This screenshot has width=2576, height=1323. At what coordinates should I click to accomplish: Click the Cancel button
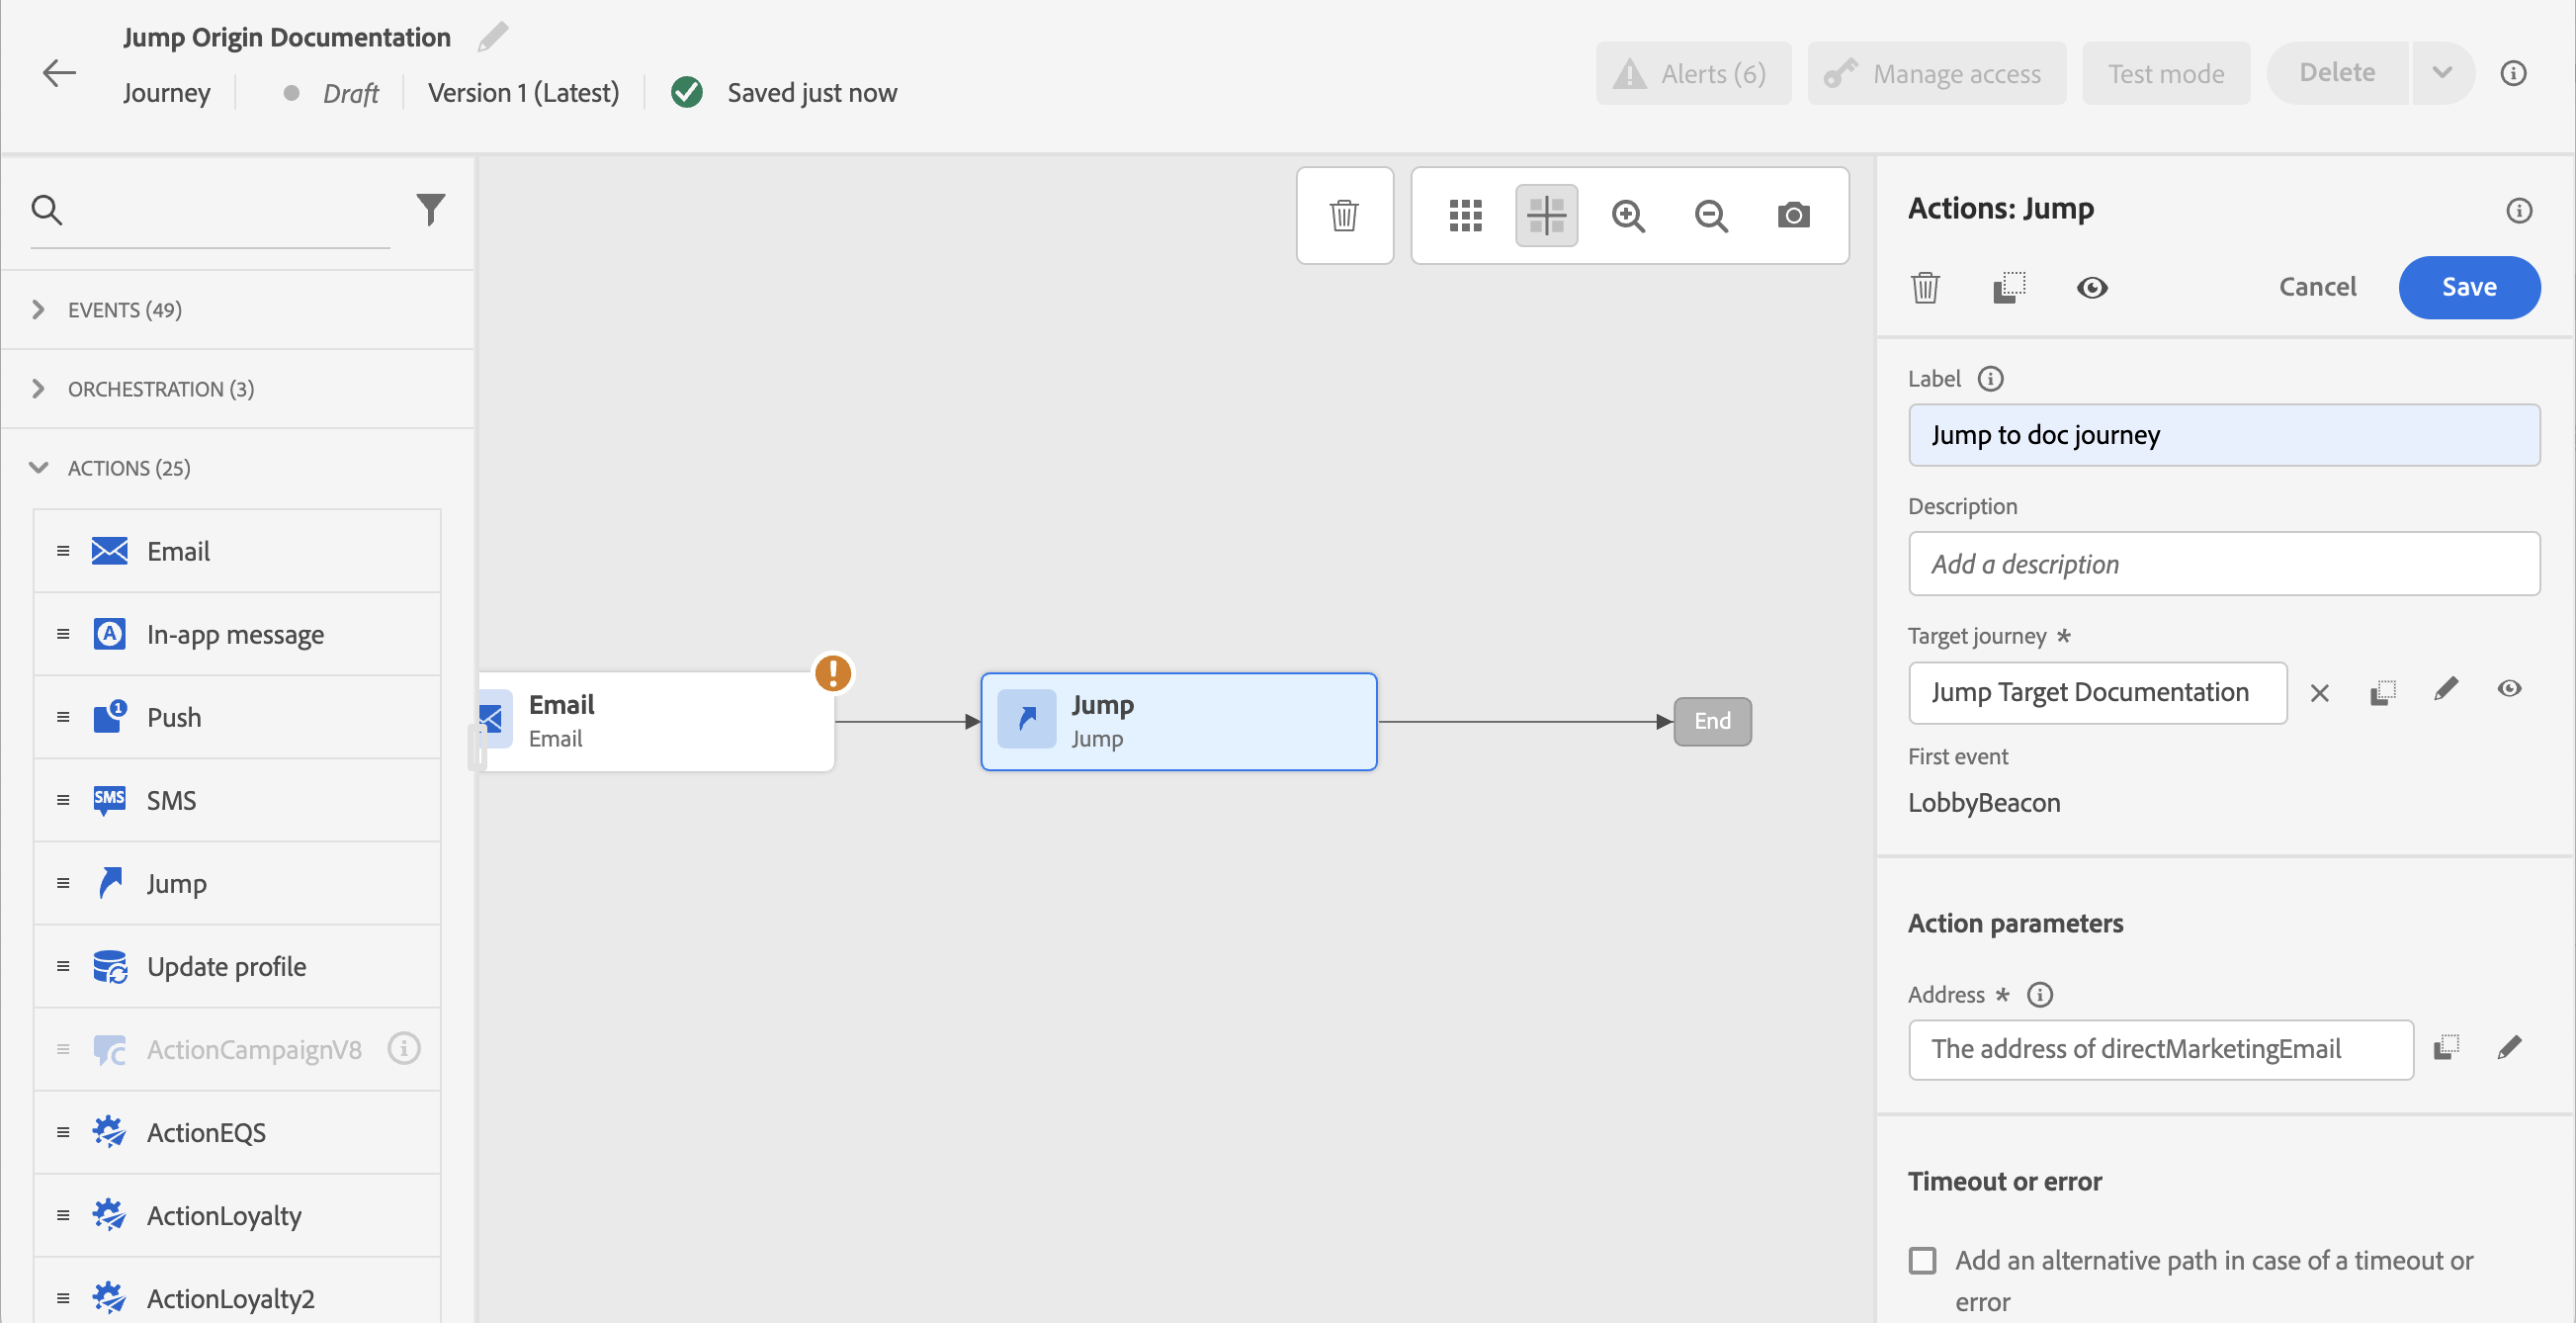pyautogui.click(x=2317, y=287)
